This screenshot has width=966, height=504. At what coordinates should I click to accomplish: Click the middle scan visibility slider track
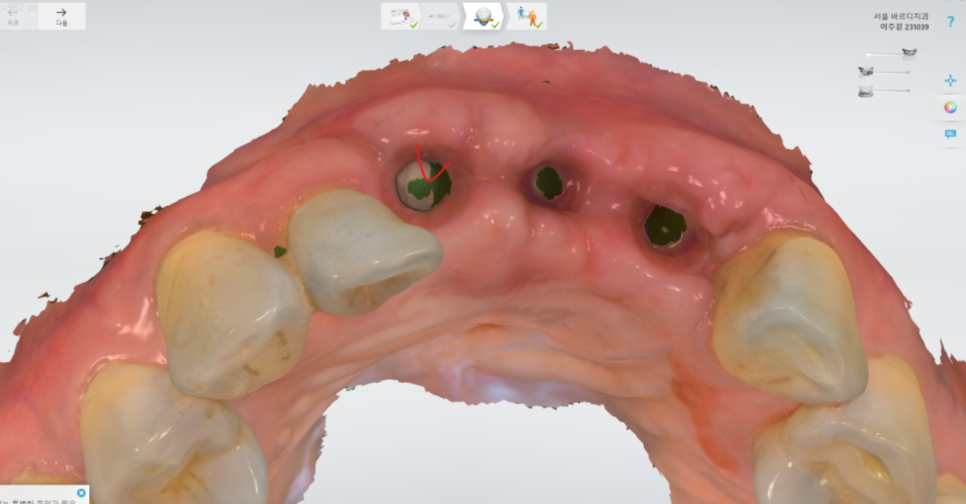892,72
